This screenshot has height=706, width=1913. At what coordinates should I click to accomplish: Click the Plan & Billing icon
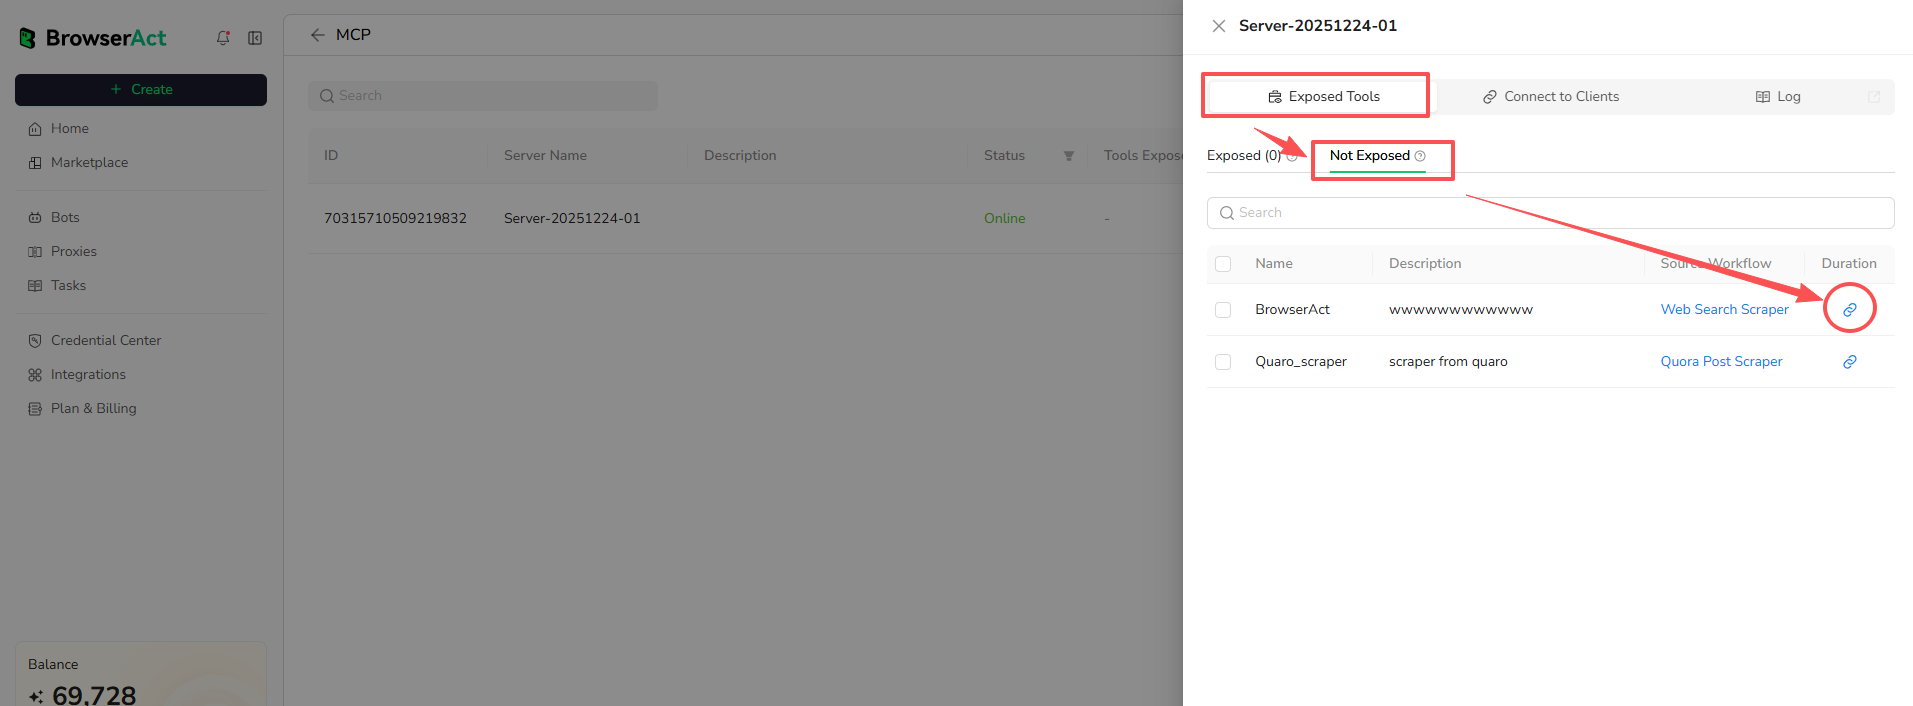(x=35, y=409)
